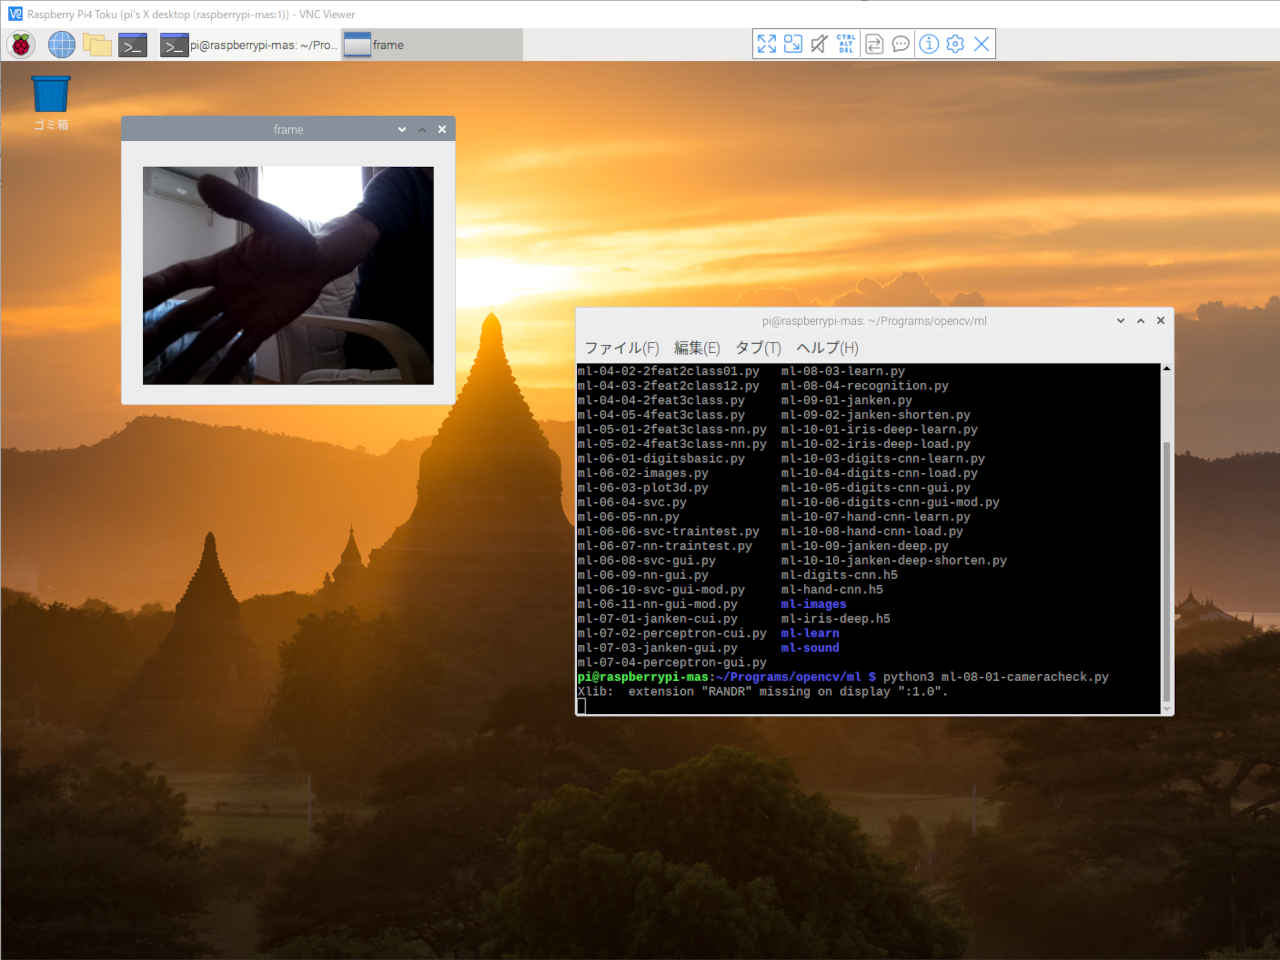This screenshot has width=1280, height=960.
Task: Click ml-08-04-recognition.py in listing
Action: 864,386
